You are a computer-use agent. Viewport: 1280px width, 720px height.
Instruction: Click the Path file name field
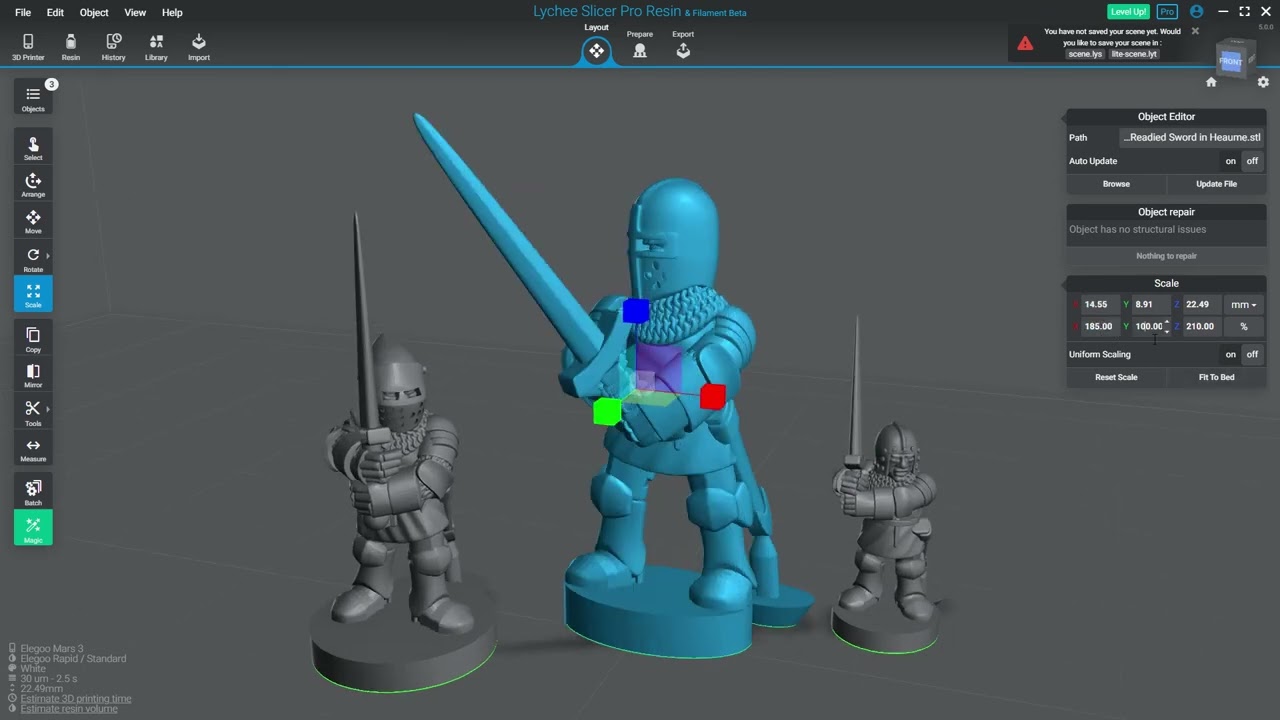pos(1191,138)
